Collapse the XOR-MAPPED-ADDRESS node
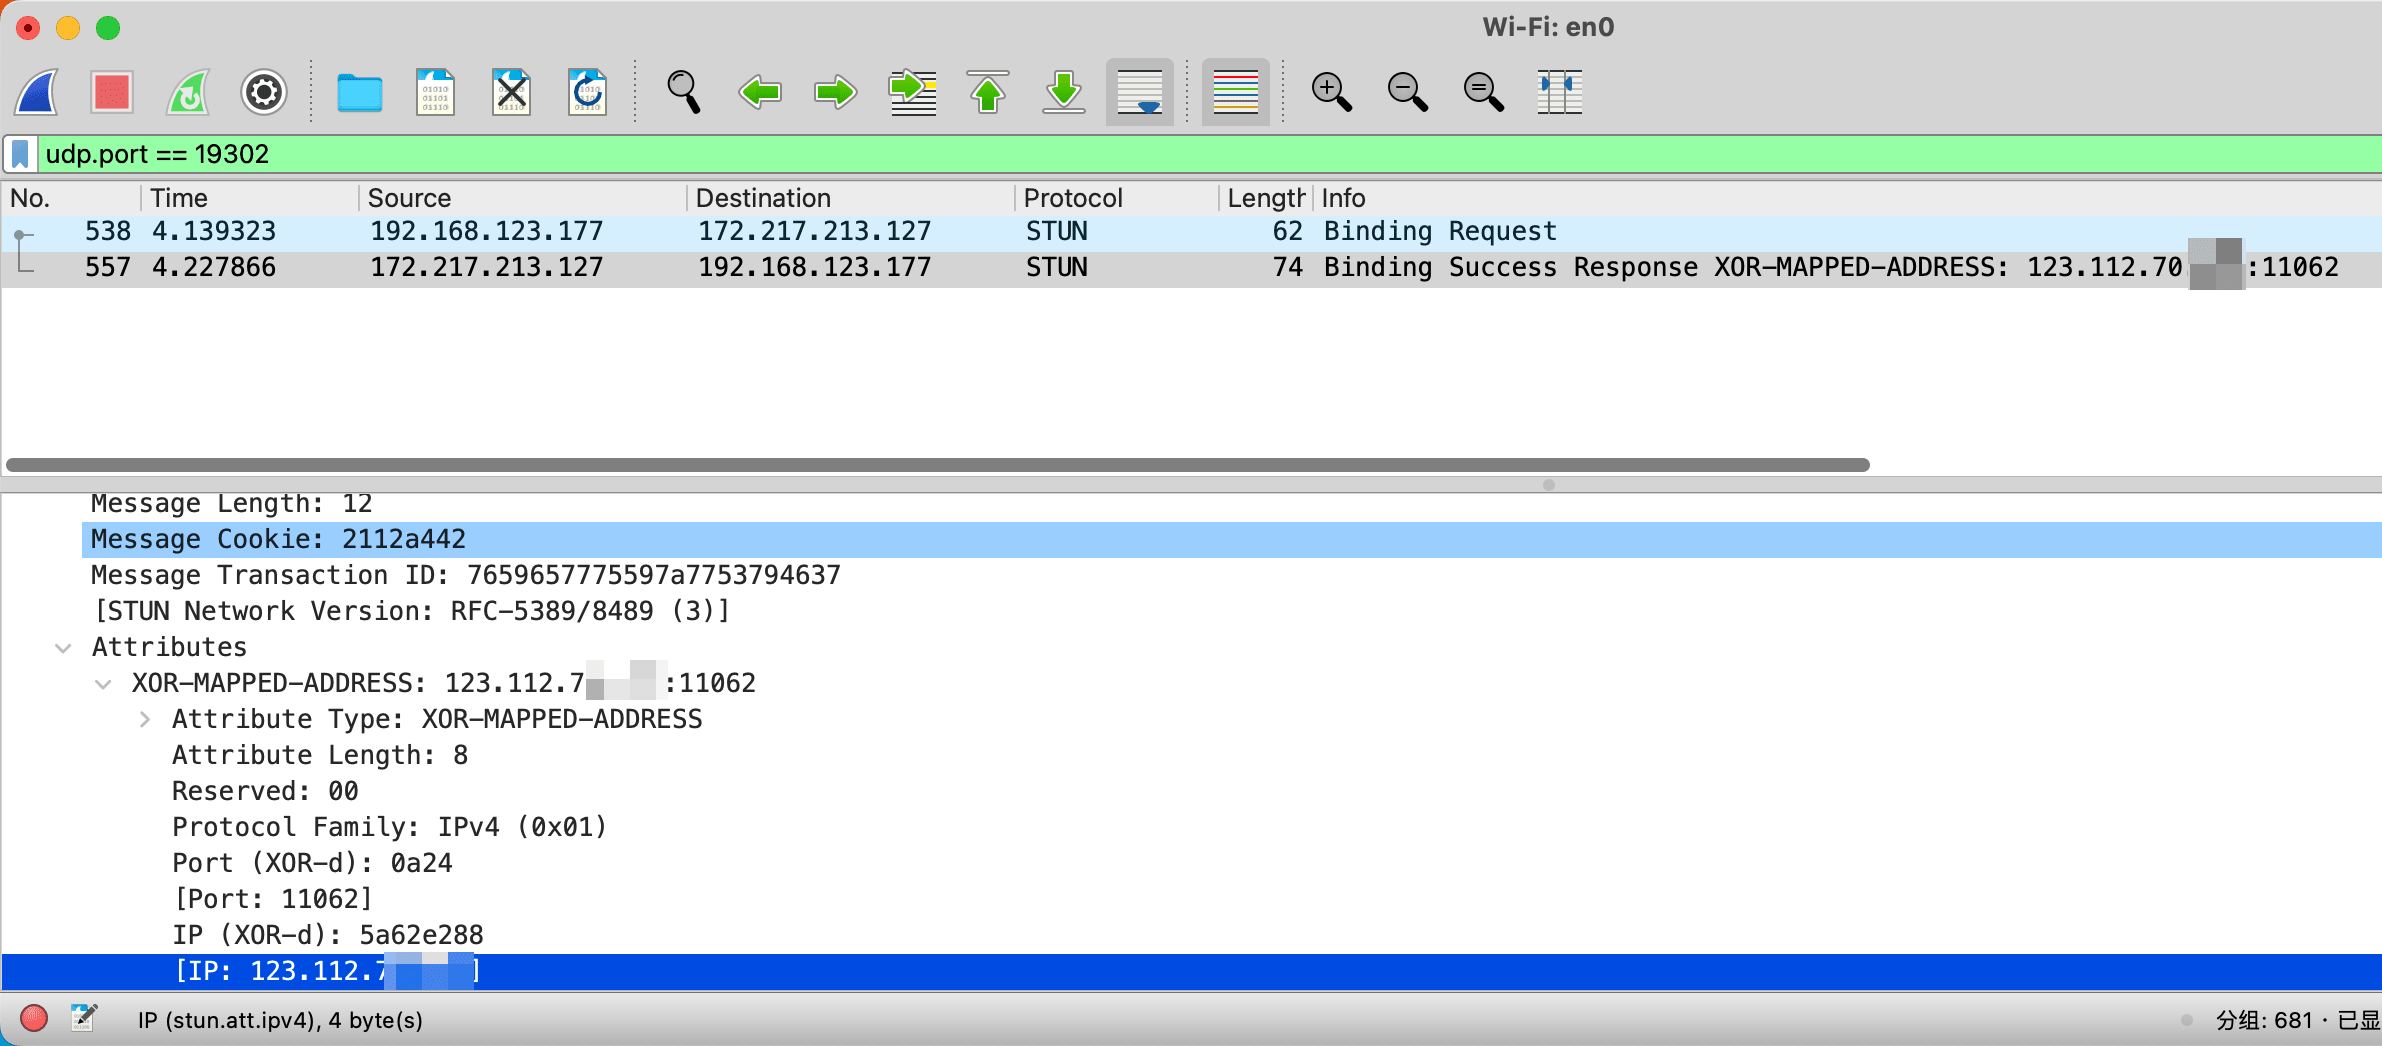The width and height of the screenshot is (2382, 1046). tap(103, 684)
